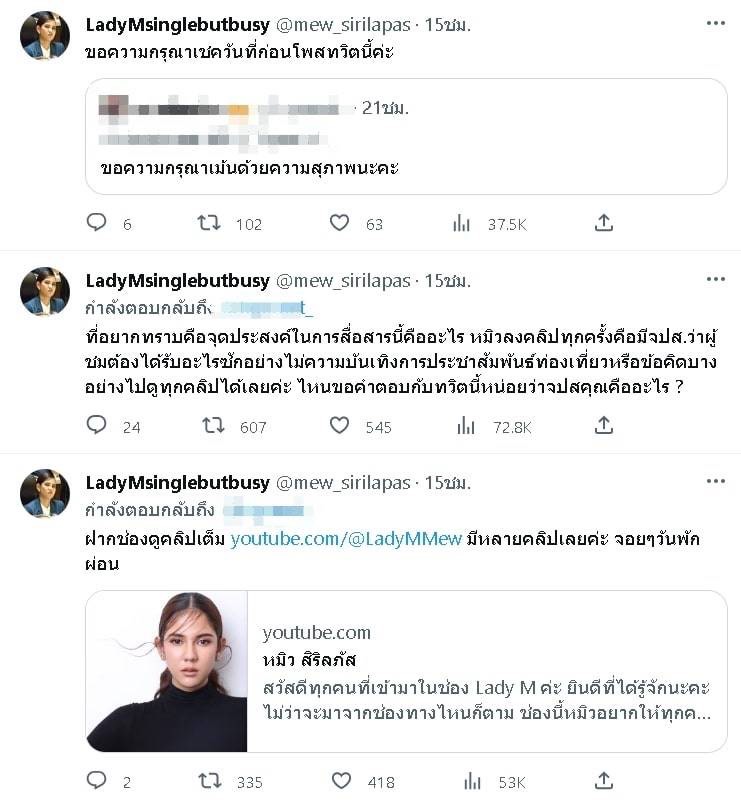Open the YouTube channel preview card thumbnail
741x801 pixels.
(167, 671)
